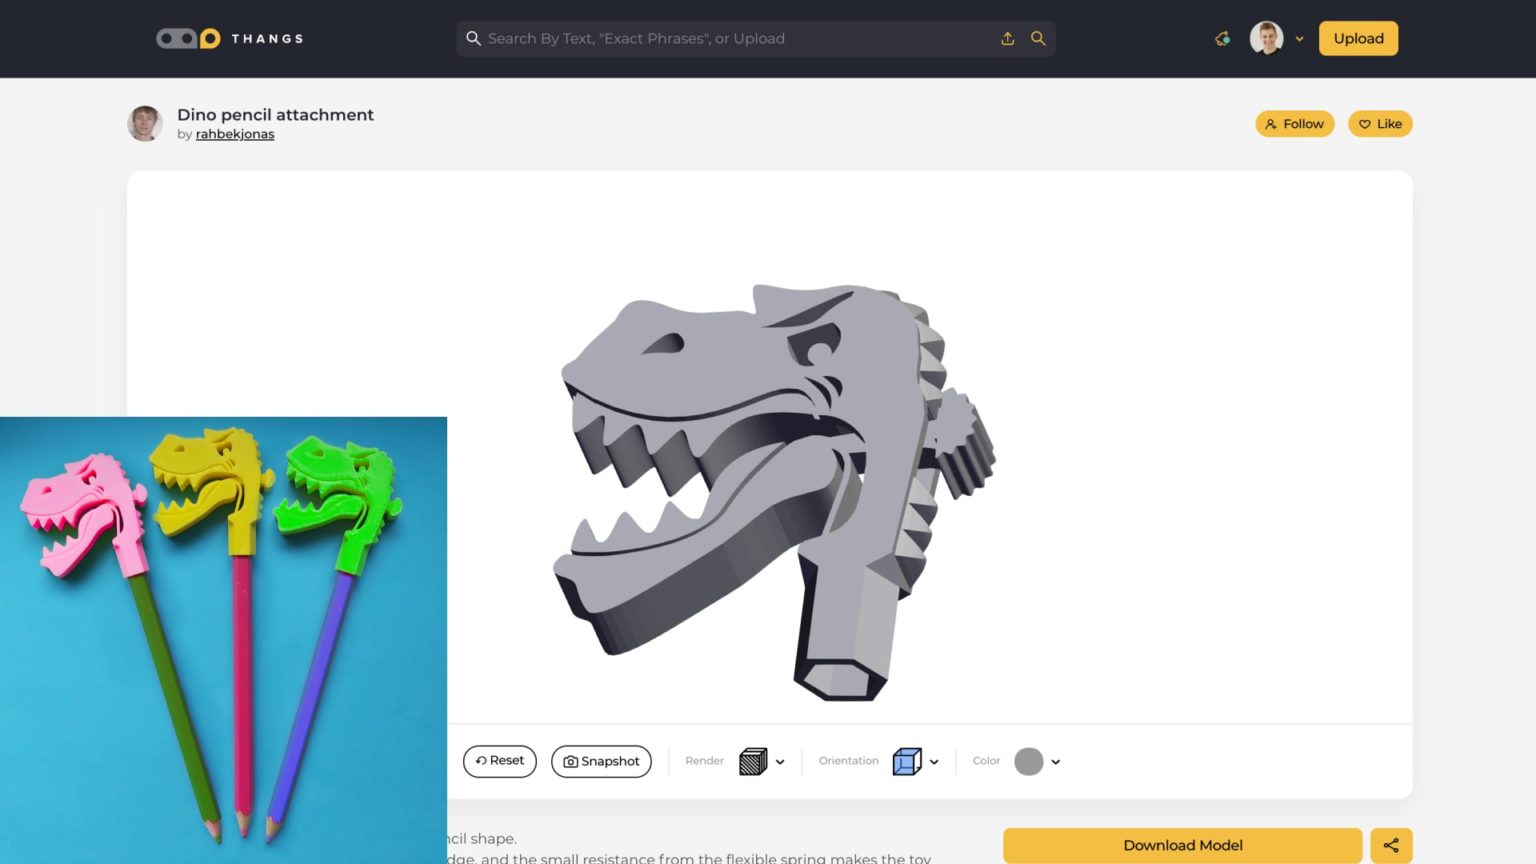Click the Thangs logo

point(228,38)
